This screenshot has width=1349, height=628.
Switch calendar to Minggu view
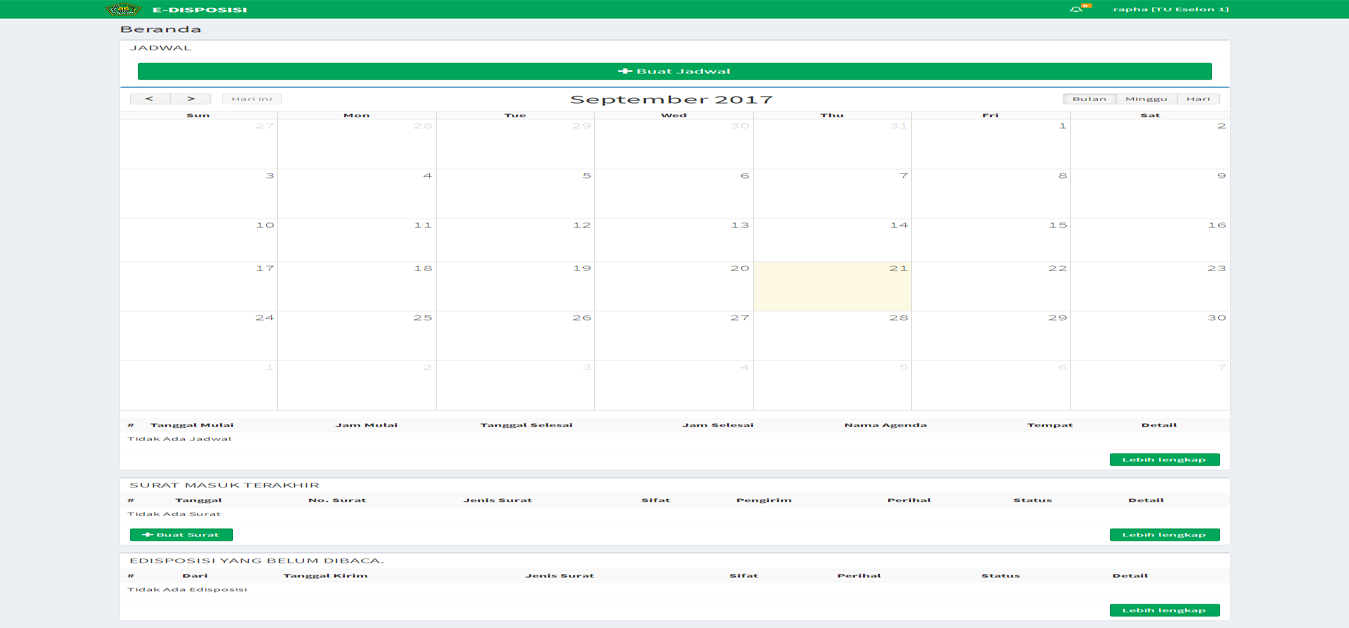click(x=1146, y=99)
